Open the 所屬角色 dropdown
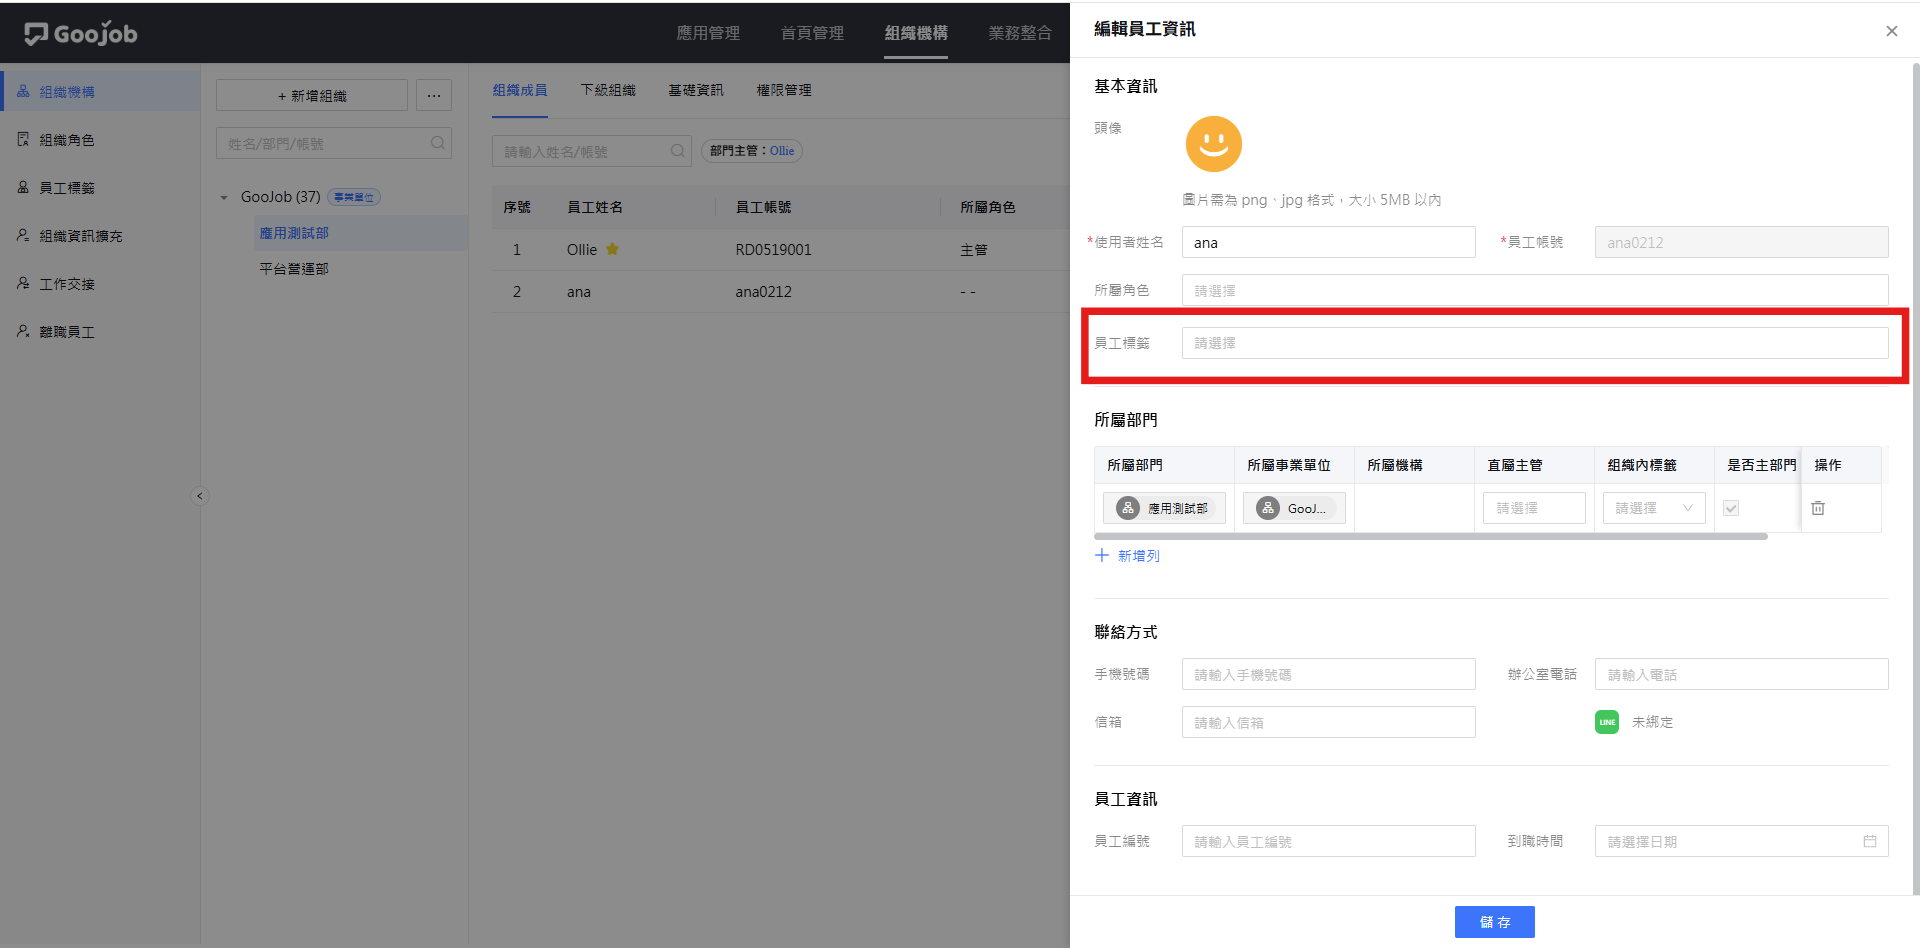1920x948 pixels. click(1535, 290)
